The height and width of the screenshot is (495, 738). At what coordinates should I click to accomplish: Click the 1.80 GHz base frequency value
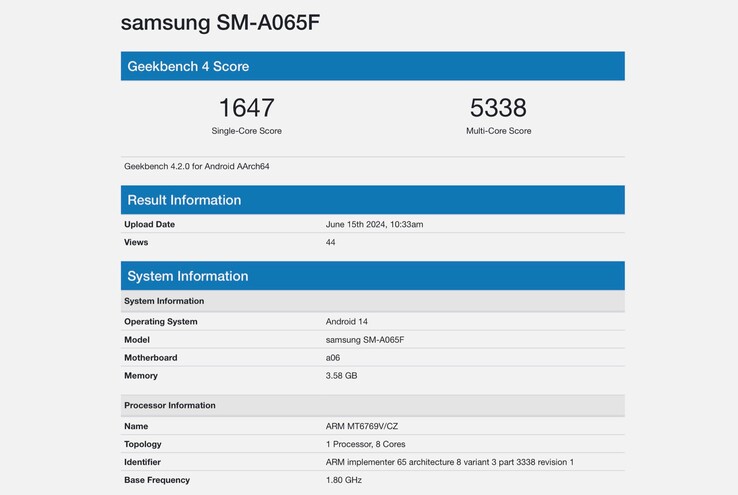click(344, 480)
